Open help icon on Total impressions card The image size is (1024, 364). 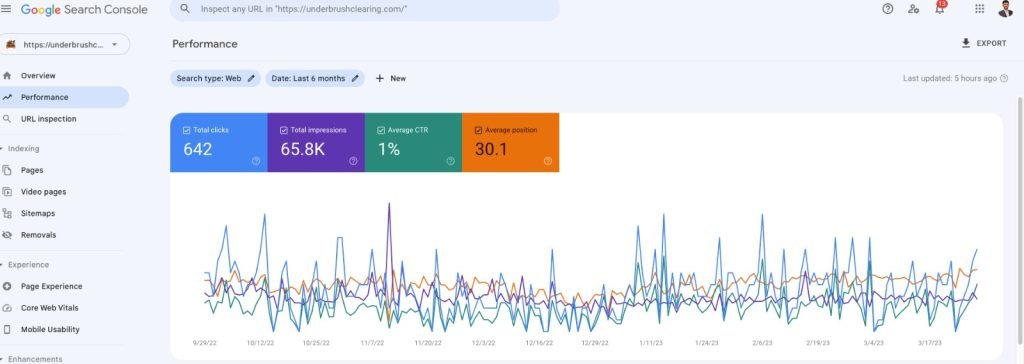353,161
